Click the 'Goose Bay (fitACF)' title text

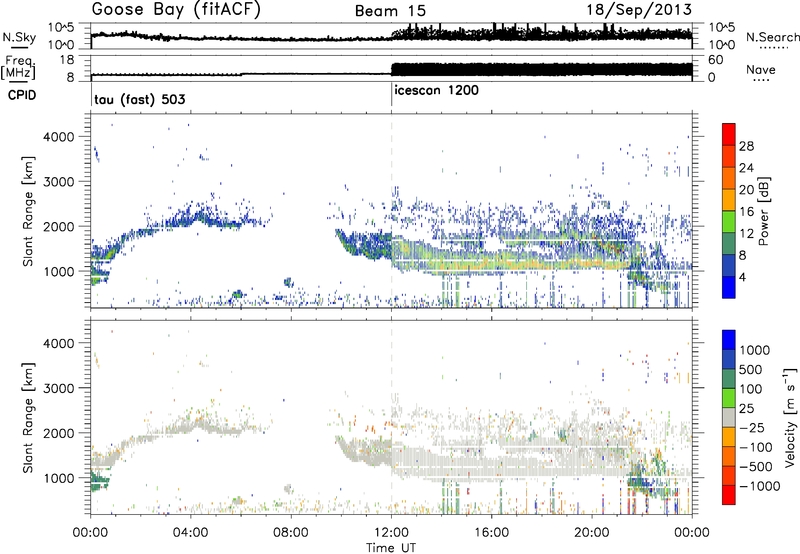pos(176,10)
